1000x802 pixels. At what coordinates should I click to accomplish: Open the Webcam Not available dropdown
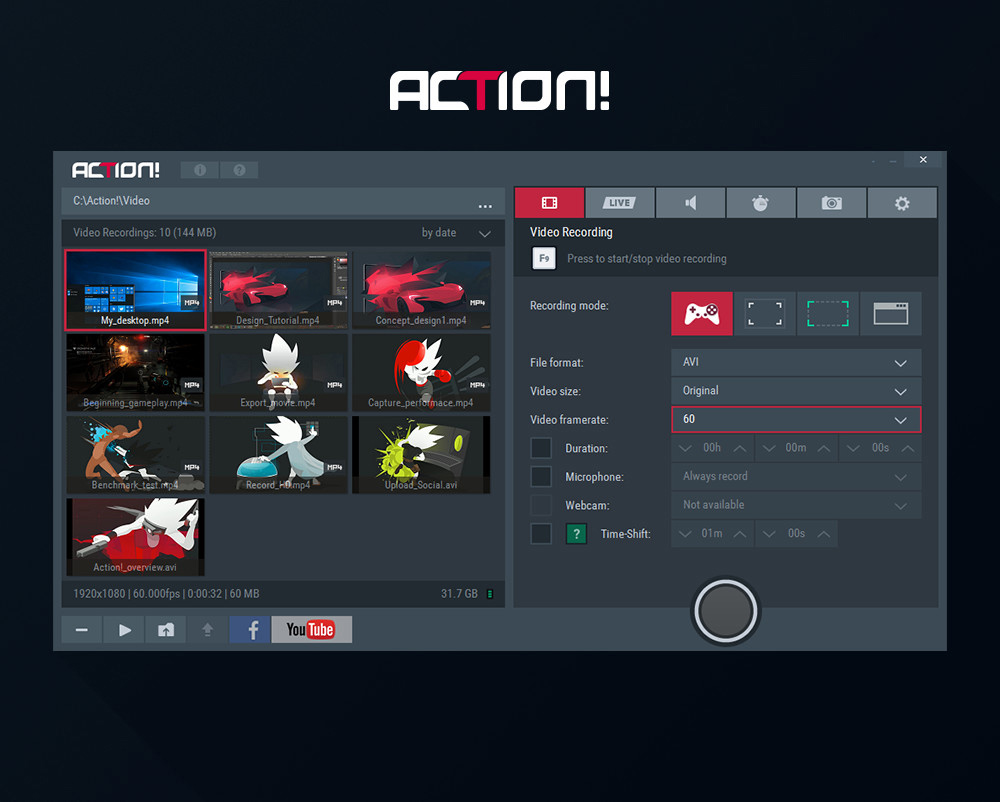pyautogui.click(x=796, y=505)
